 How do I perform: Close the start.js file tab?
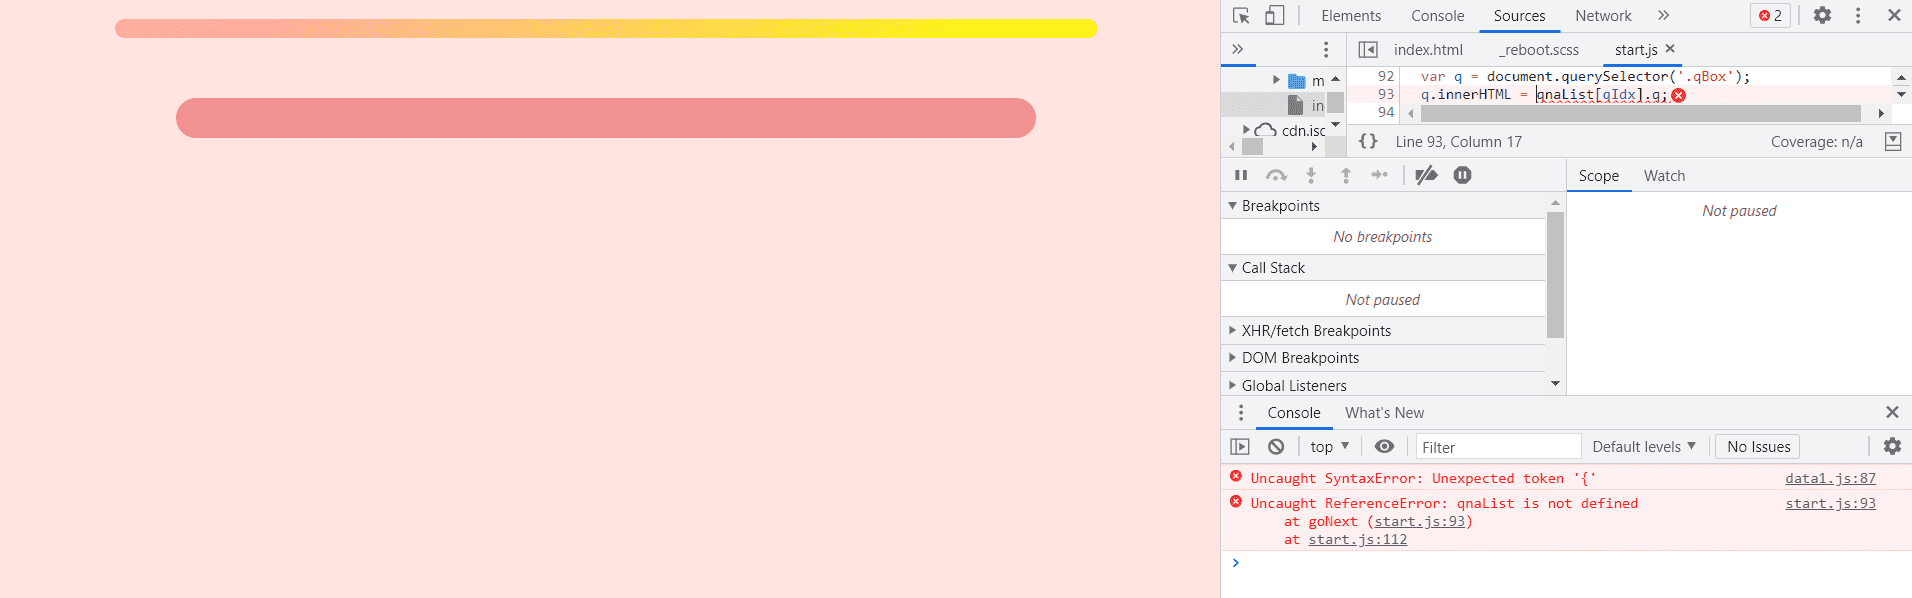1670,48
